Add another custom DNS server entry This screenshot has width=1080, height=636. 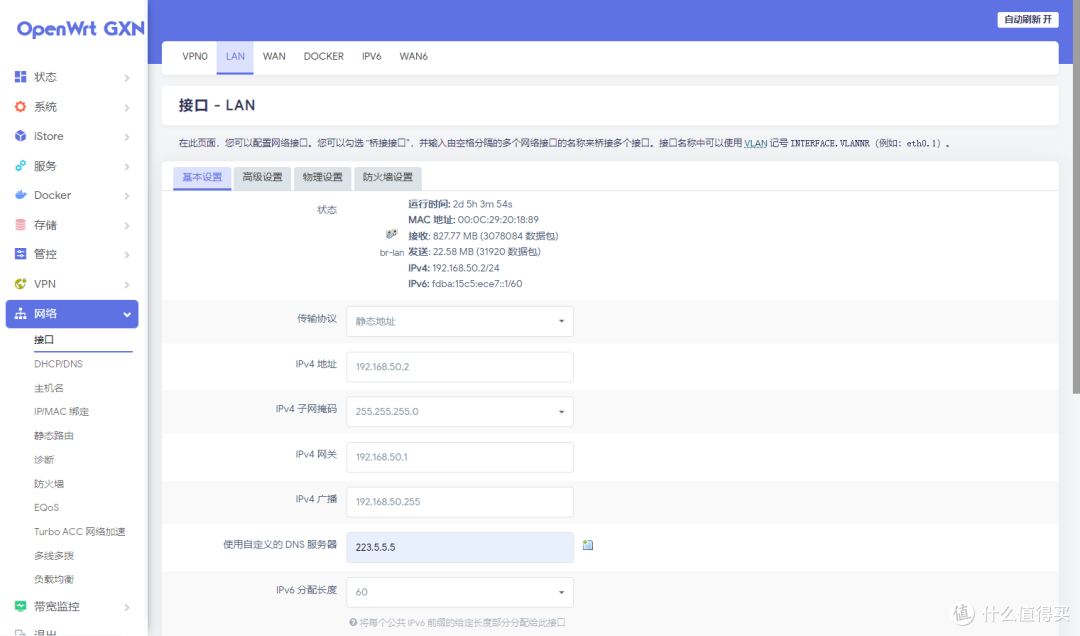point(587,544)
